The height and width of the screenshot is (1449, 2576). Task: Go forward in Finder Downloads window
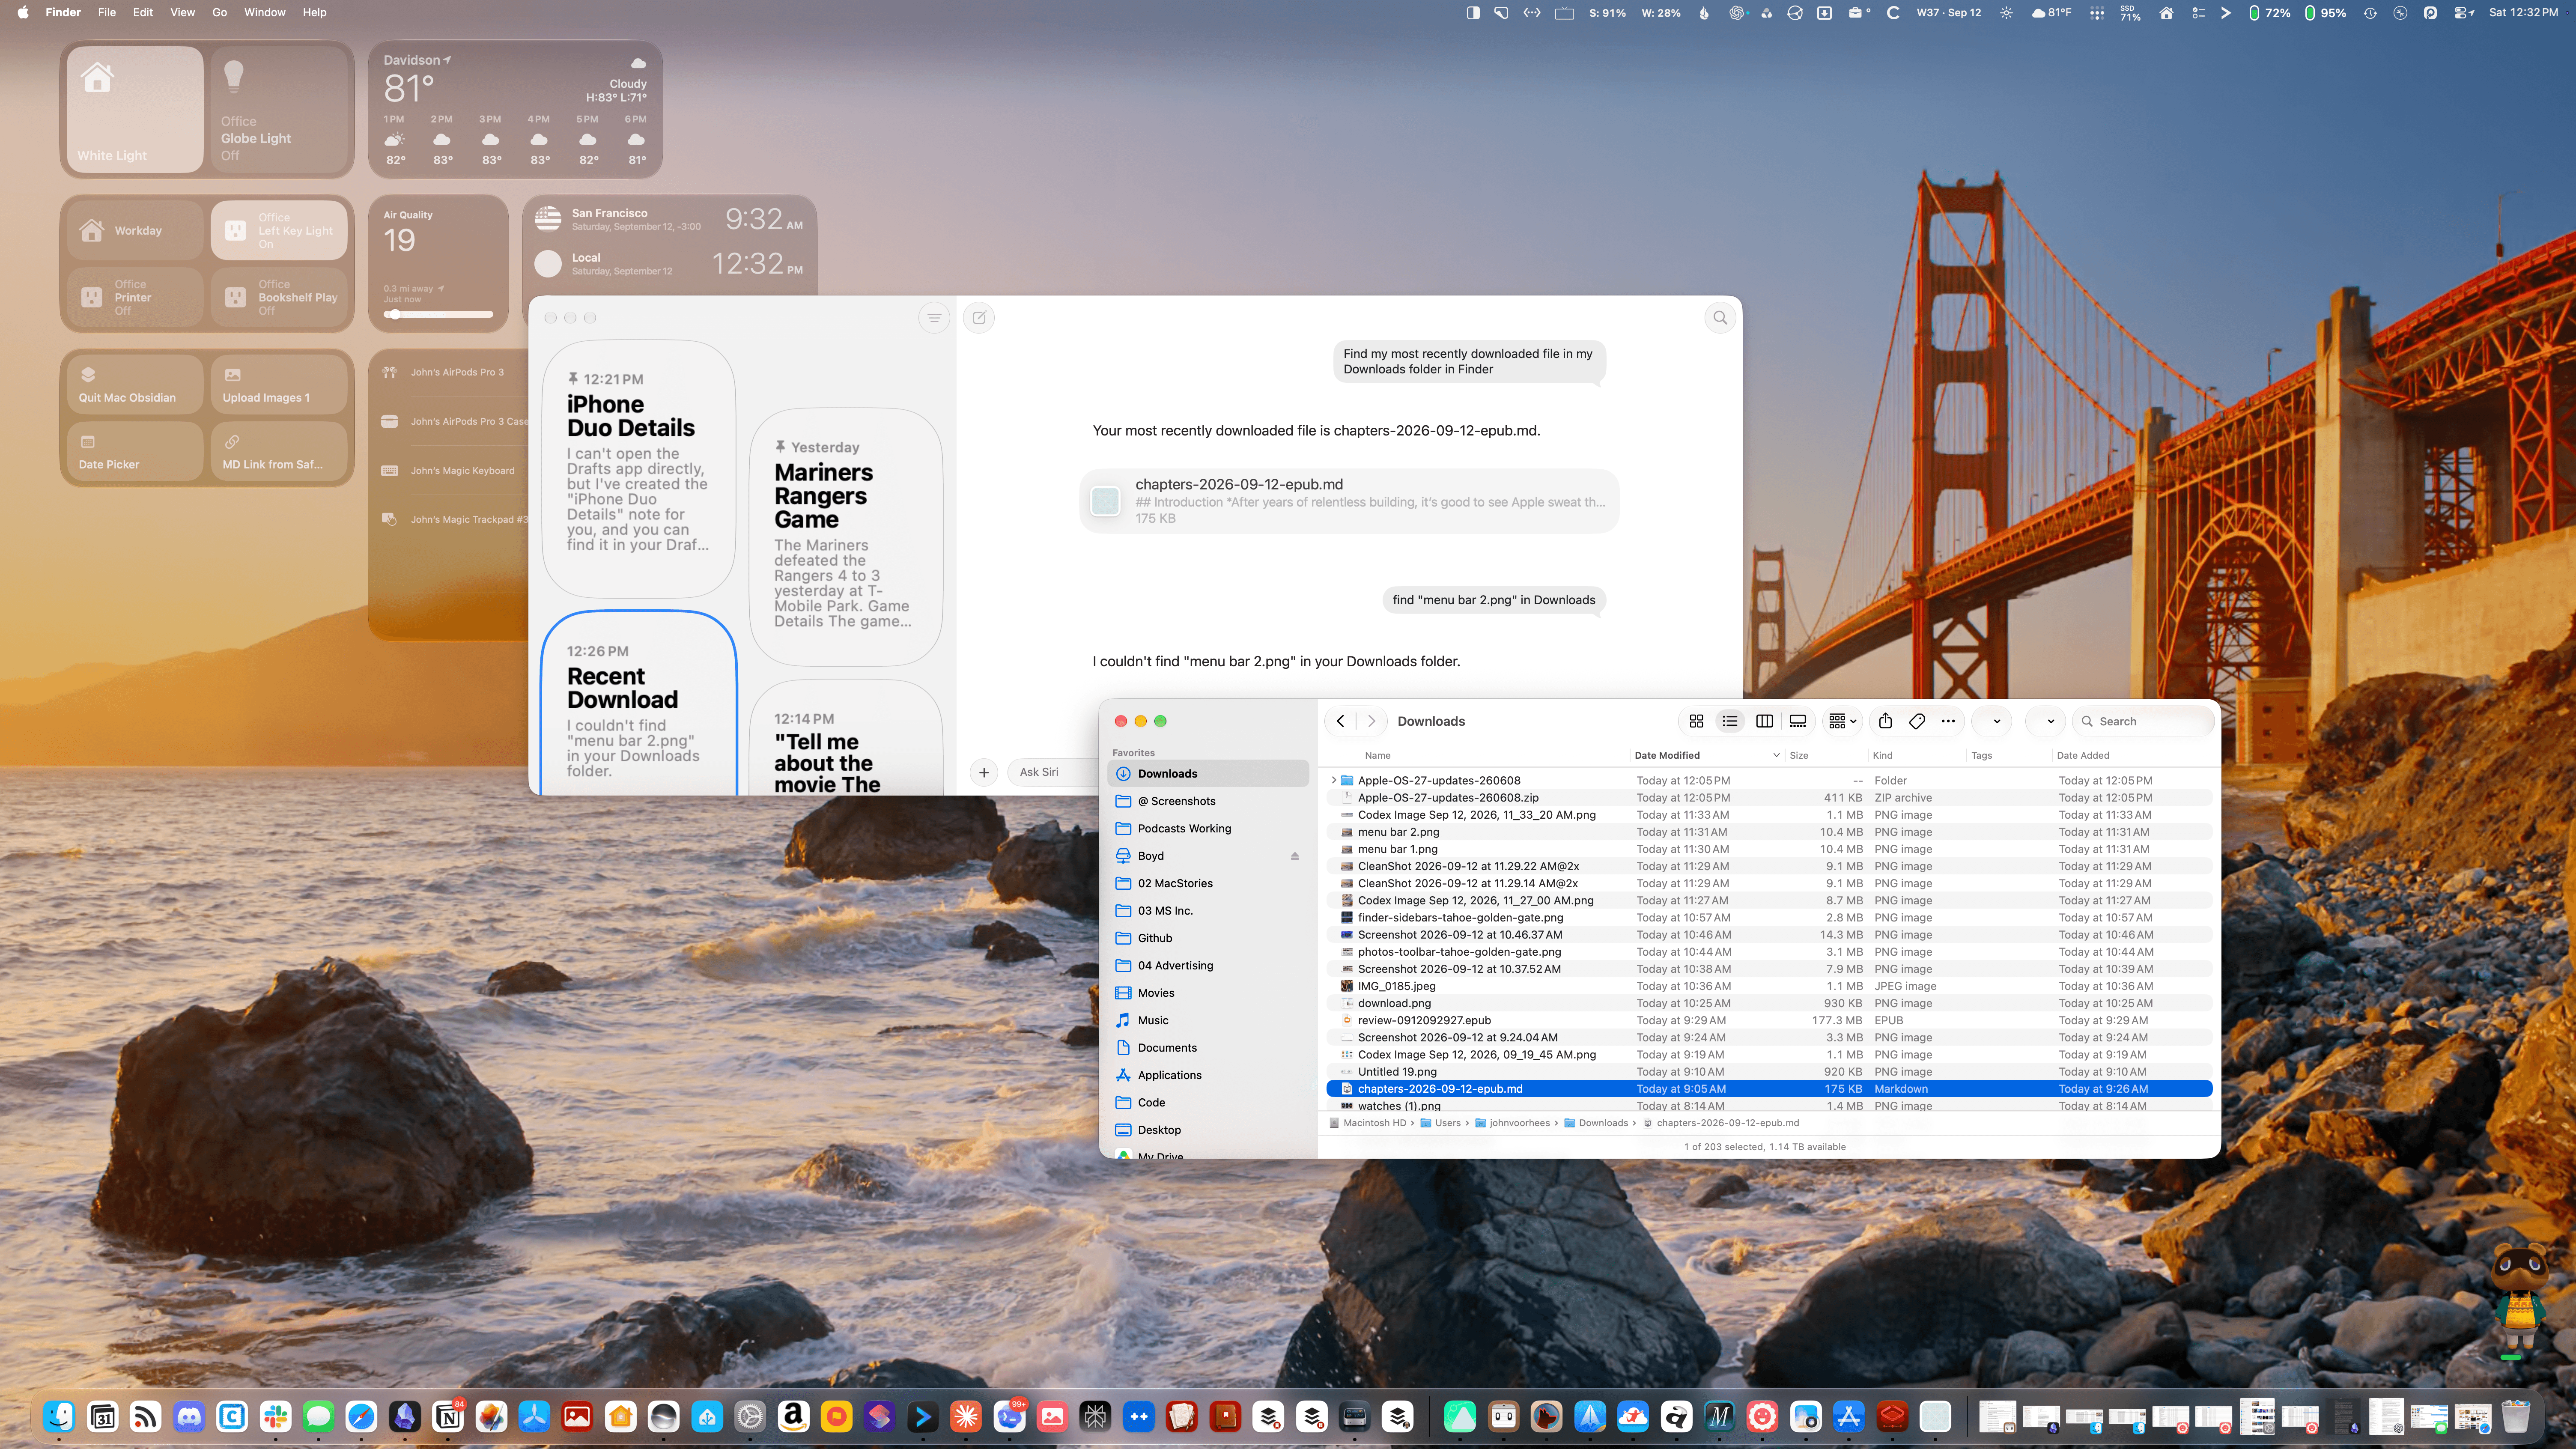click(1372, 721)
